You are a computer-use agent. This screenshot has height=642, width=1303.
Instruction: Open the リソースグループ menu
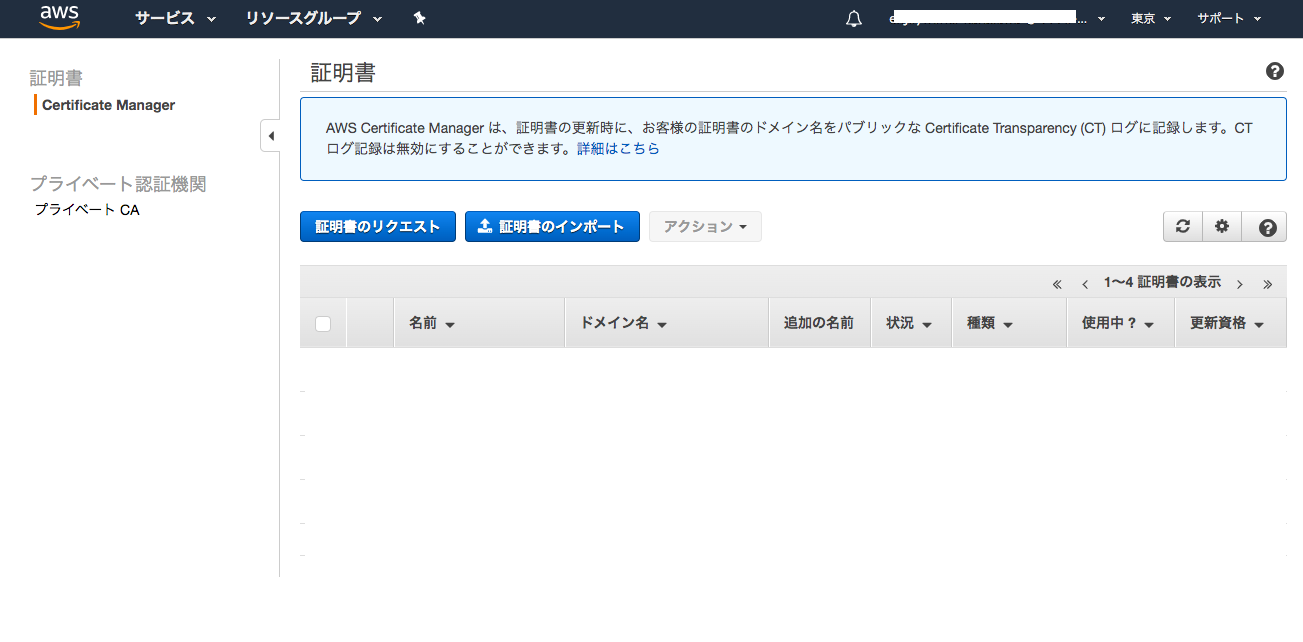[x=314, y=18]
